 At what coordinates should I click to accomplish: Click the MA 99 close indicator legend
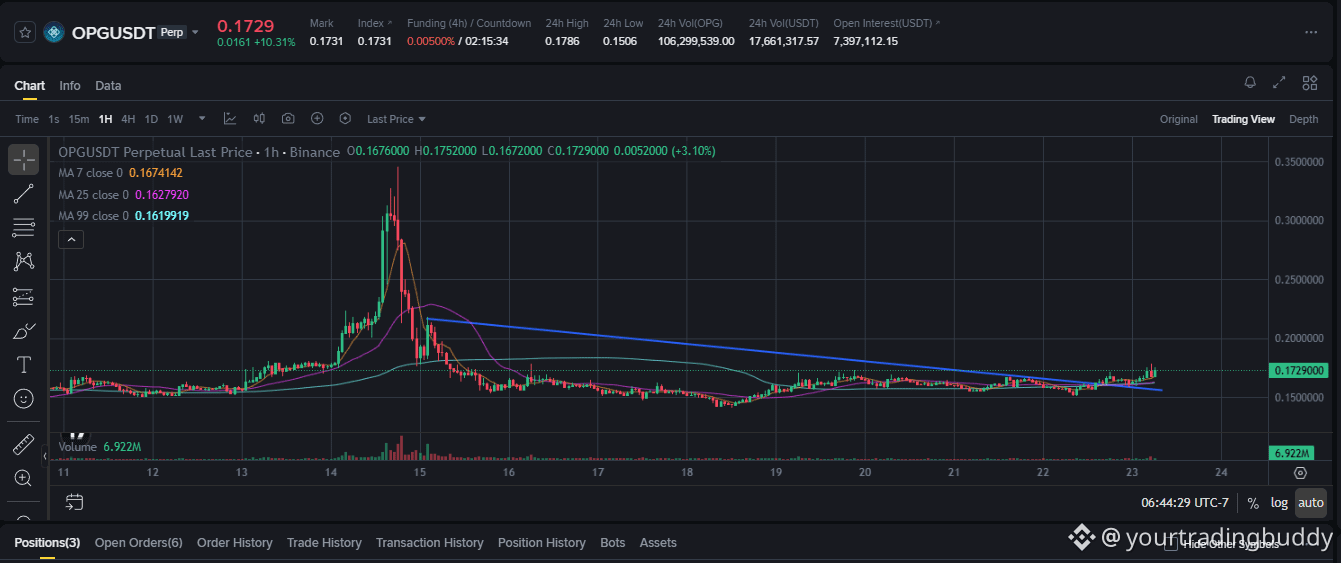point(124,216)
